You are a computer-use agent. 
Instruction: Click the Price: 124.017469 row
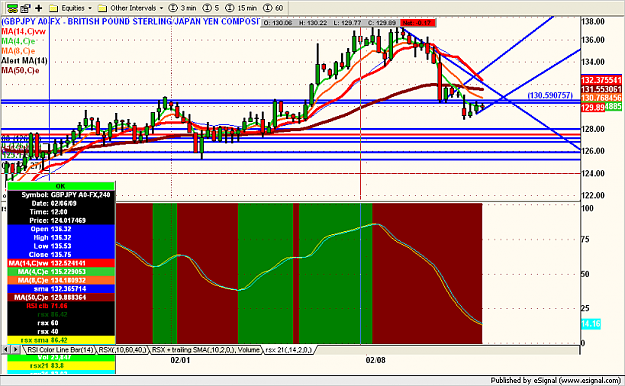tap(61, 221)
